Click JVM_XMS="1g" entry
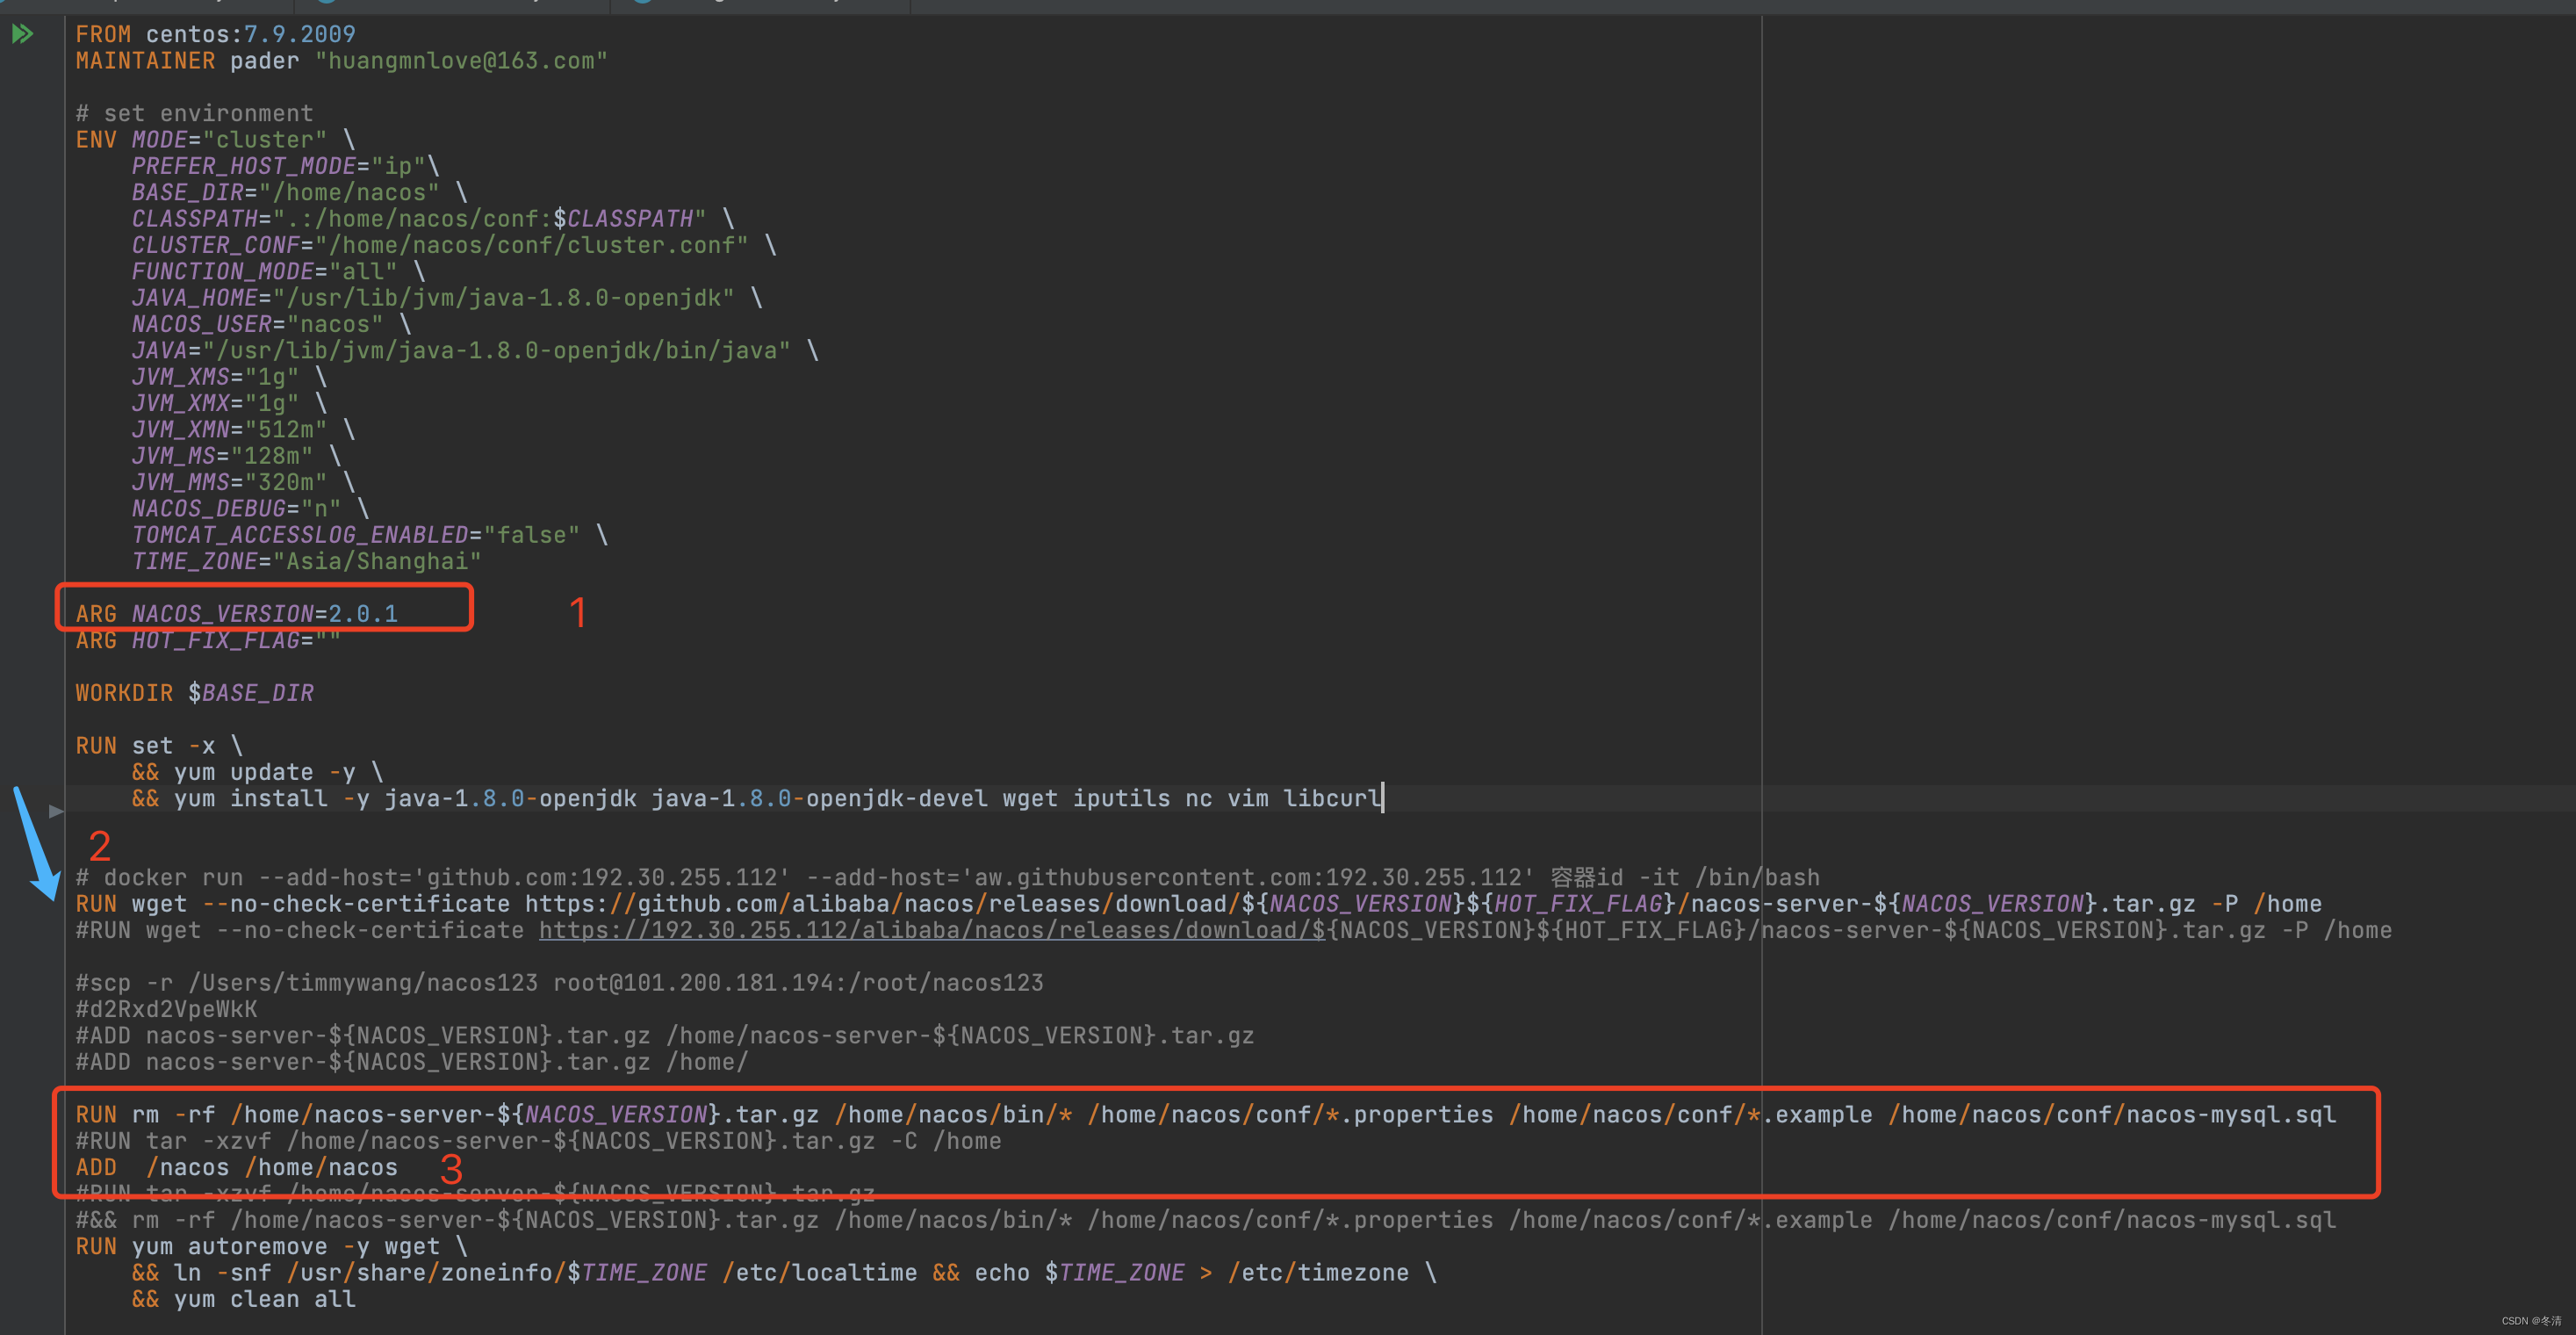 pos(229,377)
